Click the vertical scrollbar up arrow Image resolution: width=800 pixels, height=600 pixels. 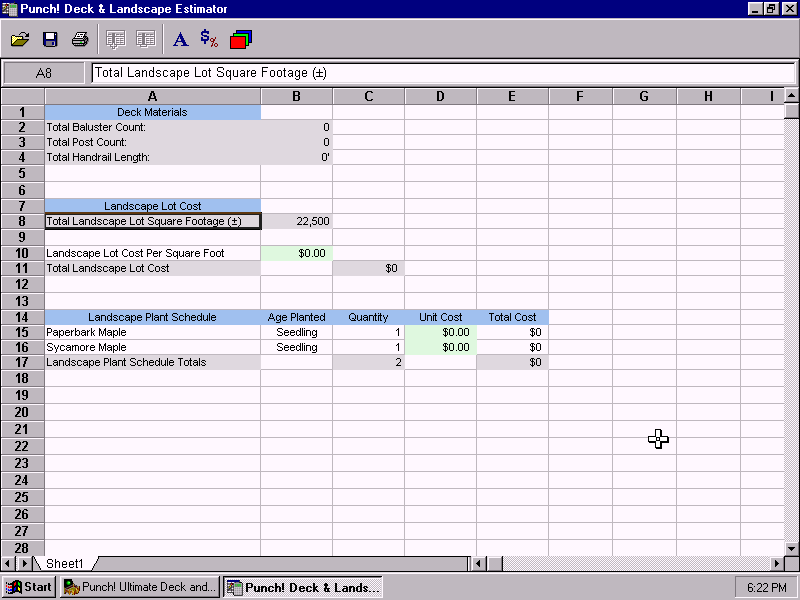792,95
